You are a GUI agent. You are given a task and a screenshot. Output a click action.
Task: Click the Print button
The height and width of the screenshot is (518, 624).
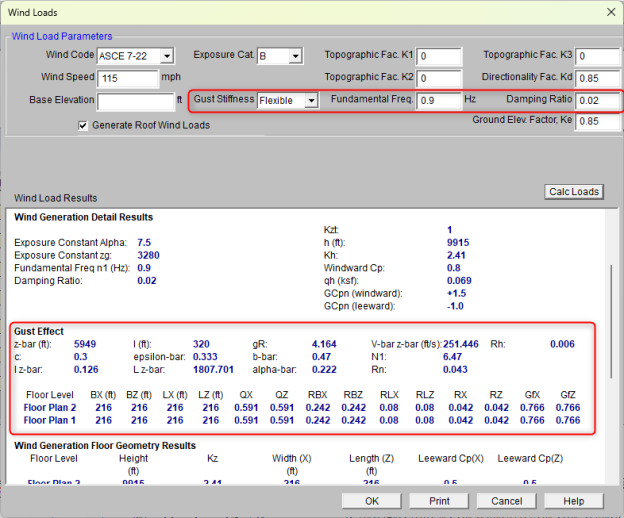(x=438, y=500)
